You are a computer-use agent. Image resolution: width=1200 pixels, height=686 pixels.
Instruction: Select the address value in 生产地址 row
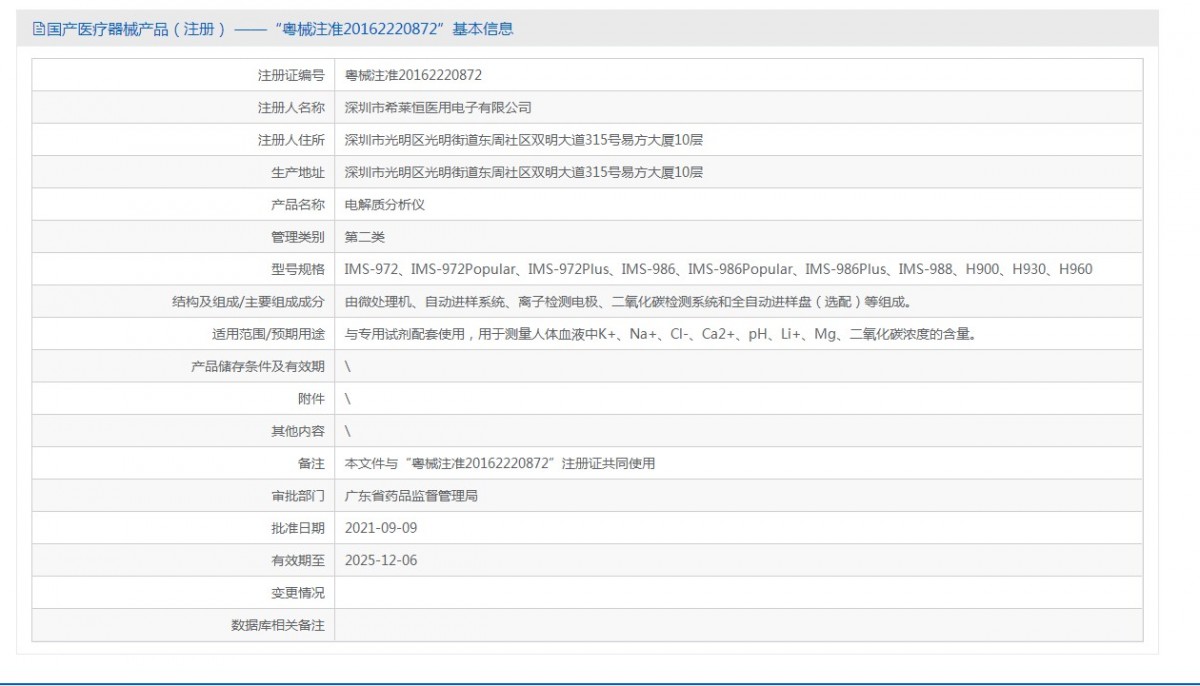[x=524, y=172]
